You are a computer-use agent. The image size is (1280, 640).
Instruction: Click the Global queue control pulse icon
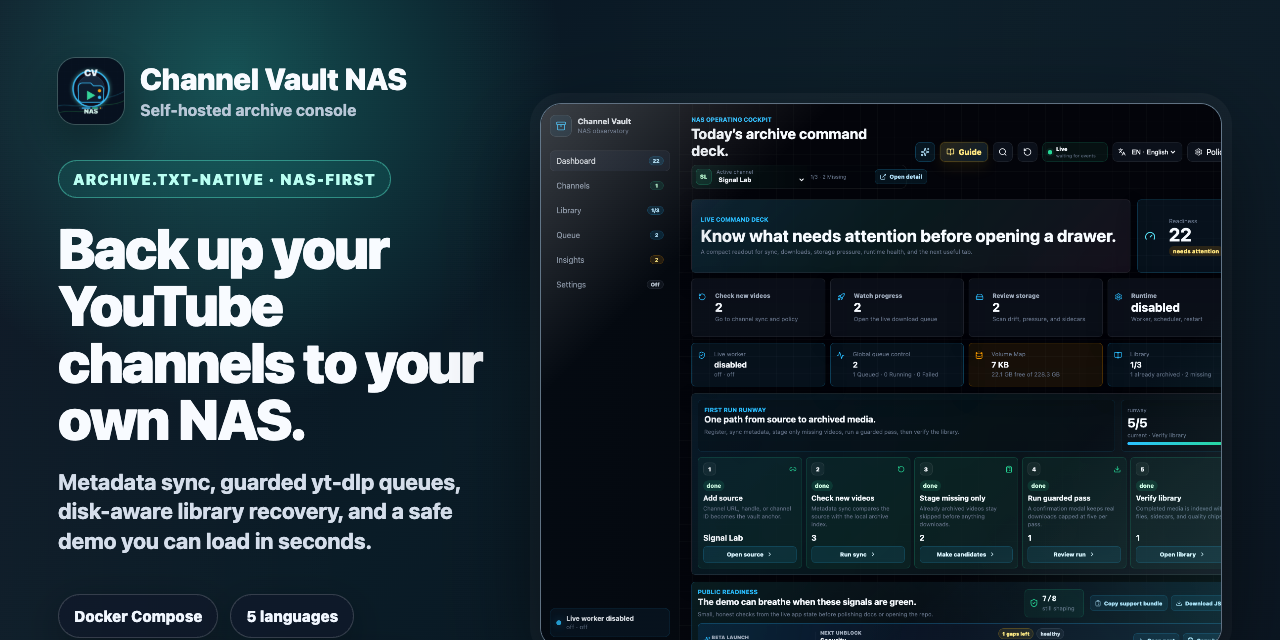click(841, 354)
